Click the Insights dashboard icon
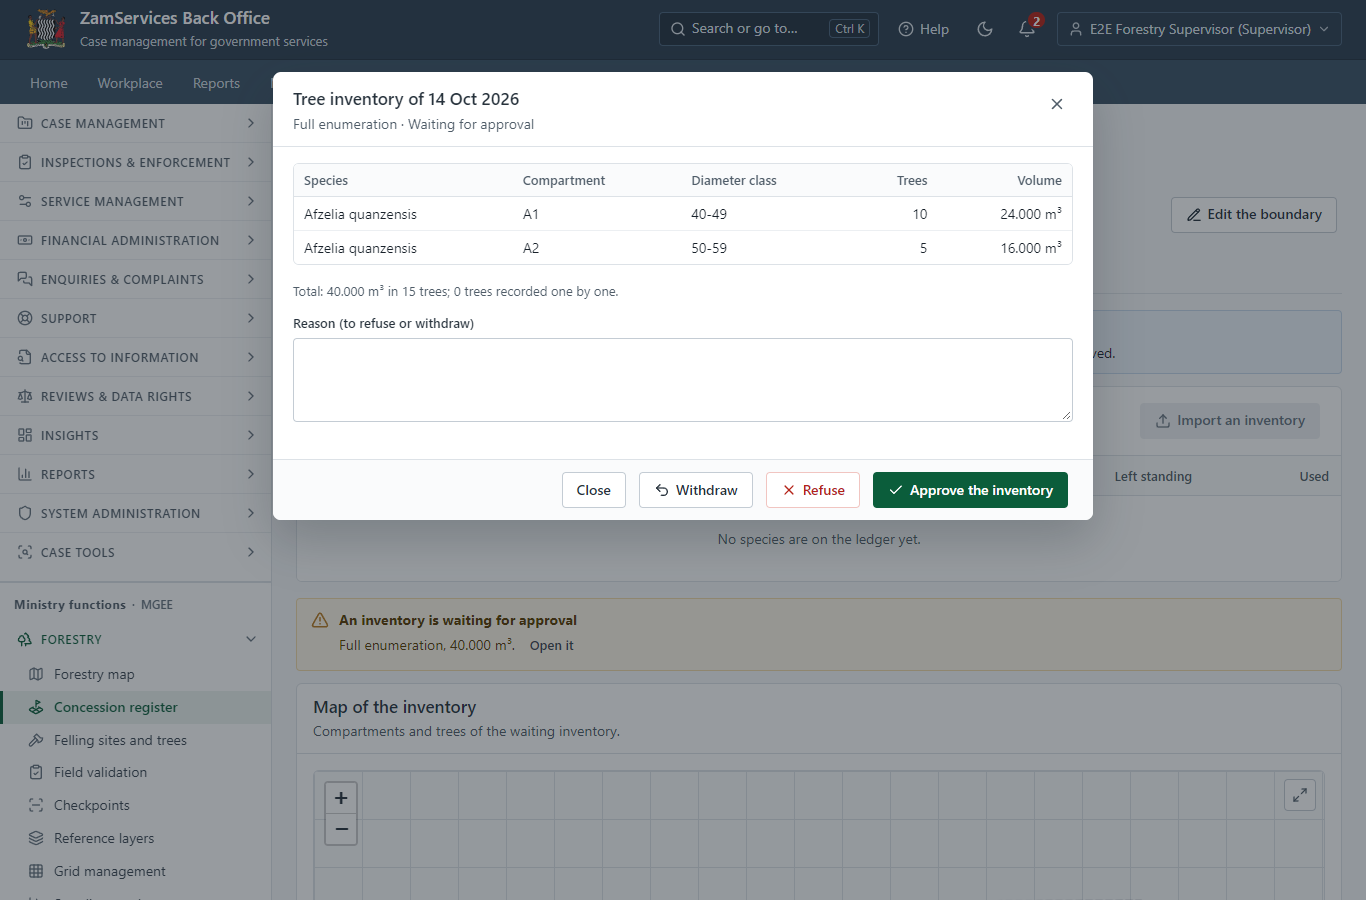The image size is (1366, 900). click(x=25, y=435)
